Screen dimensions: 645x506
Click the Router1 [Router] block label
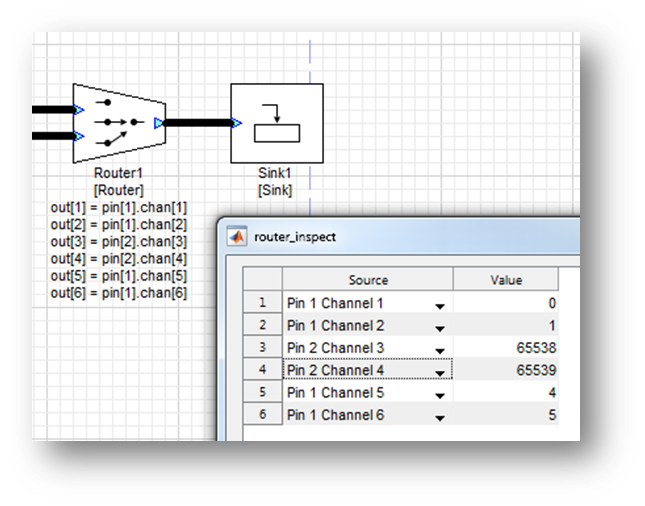click(119, 182)
